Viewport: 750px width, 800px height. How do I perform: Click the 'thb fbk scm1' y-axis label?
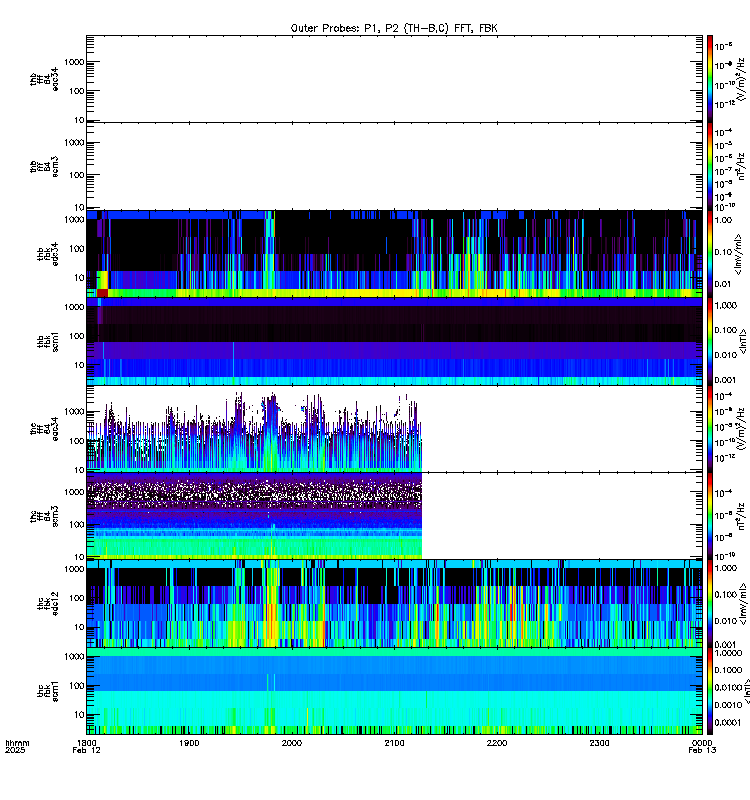click(x=48, y=342)
